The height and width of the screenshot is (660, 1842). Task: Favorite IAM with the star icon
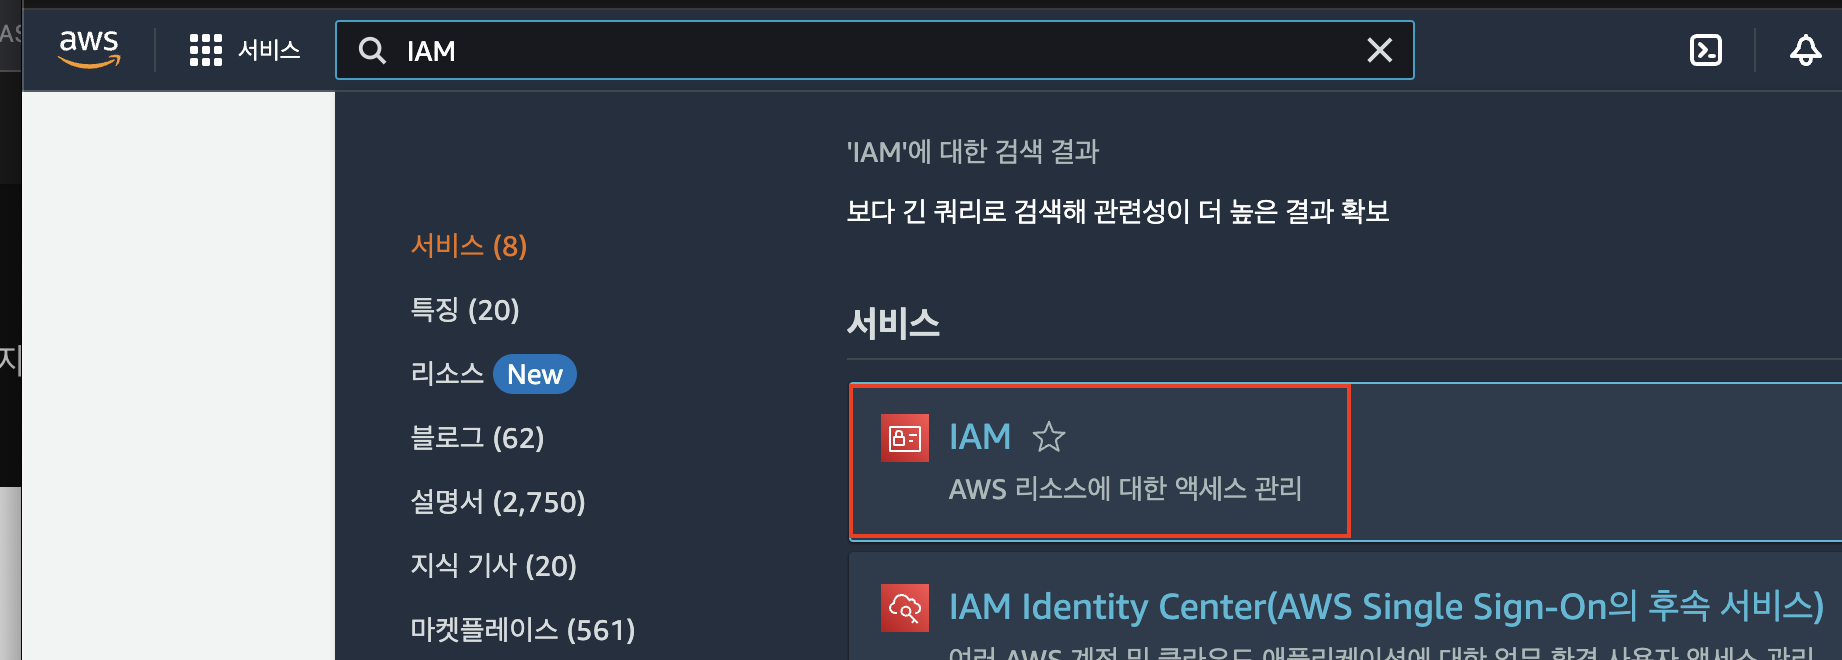[1049, 437]
